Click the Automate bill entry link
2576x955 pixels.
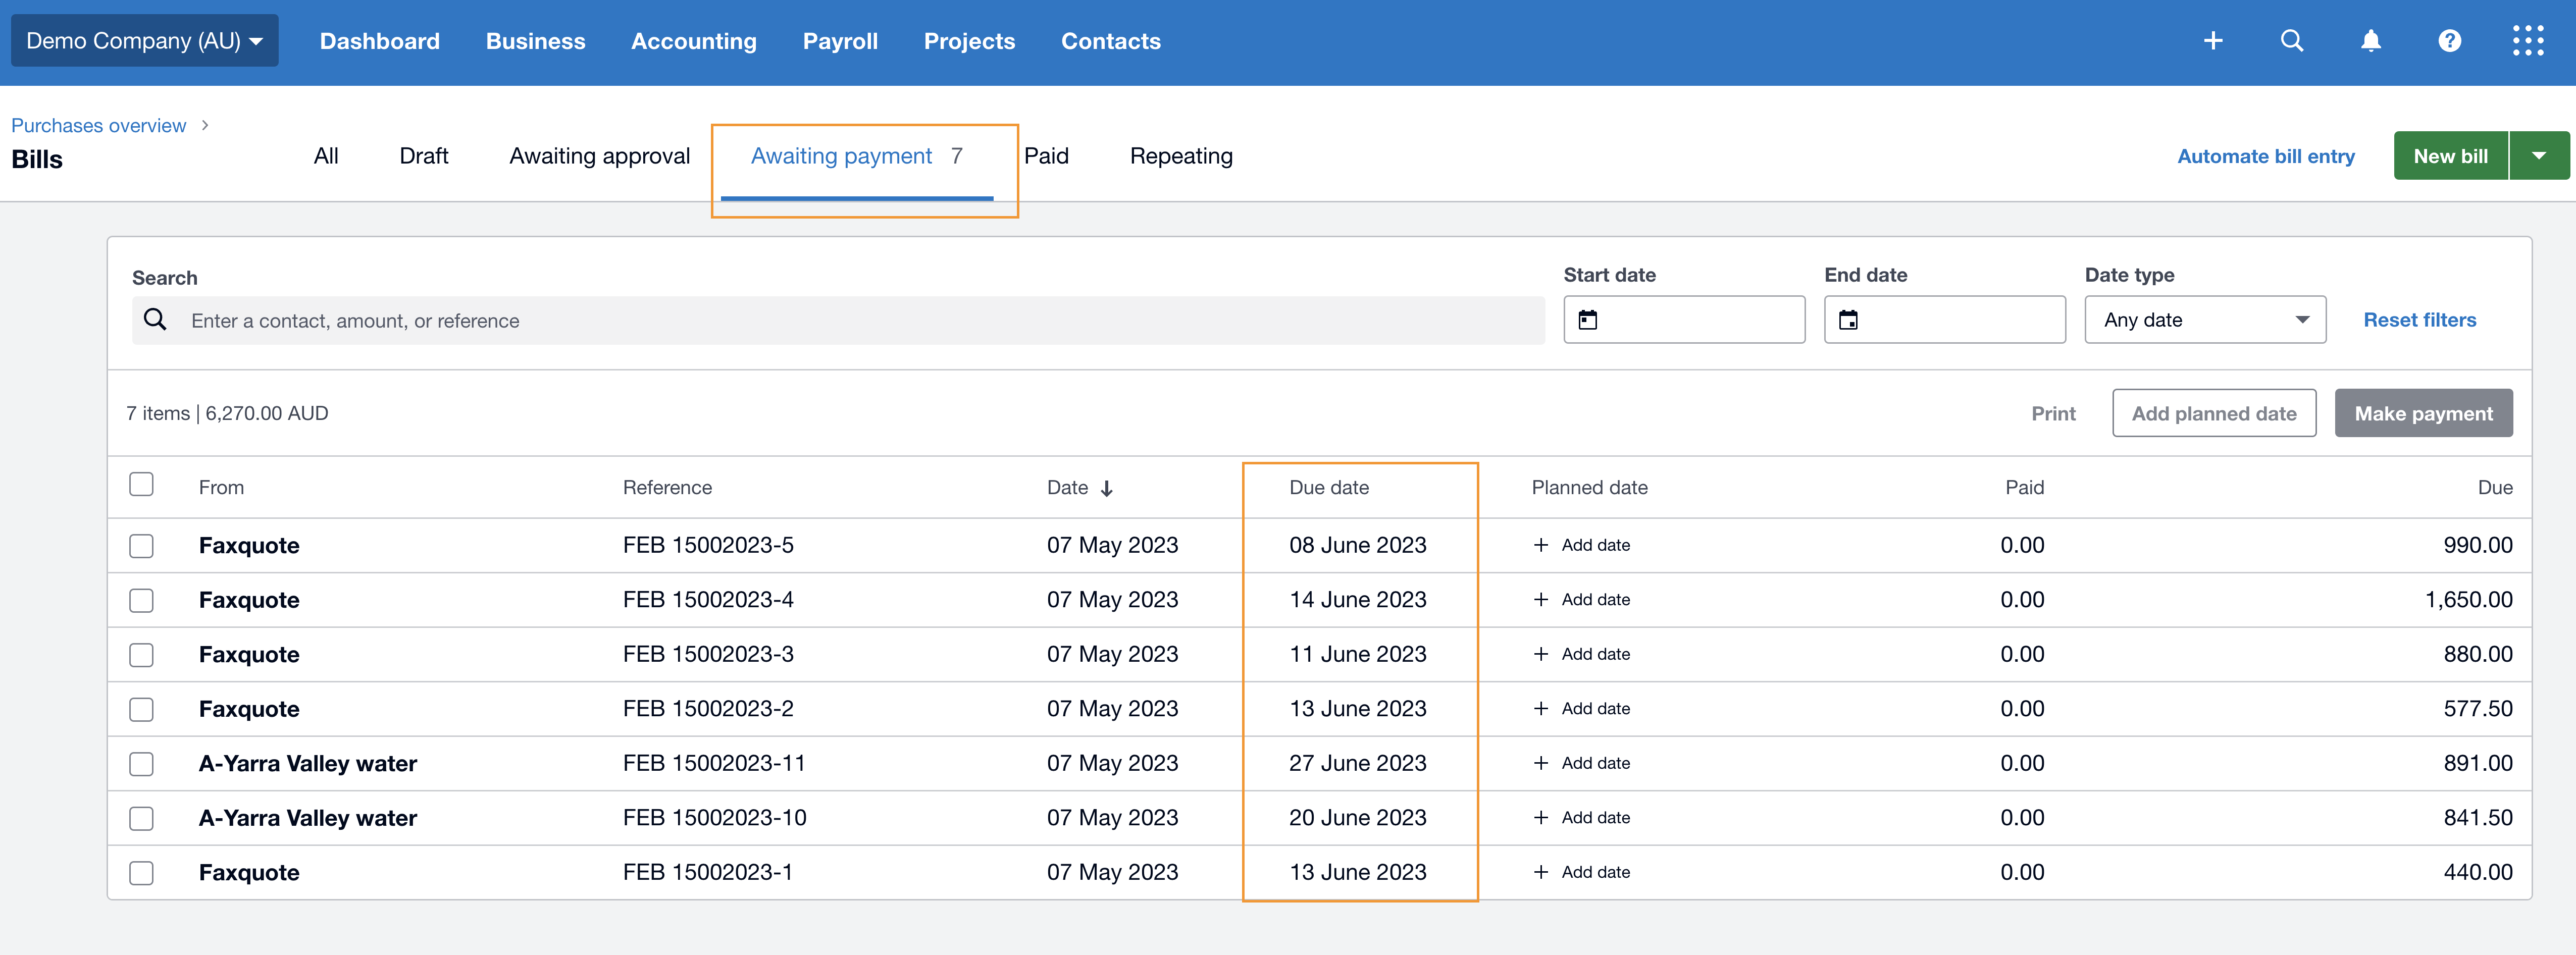pyautogui.click(x=2265, y=156)
